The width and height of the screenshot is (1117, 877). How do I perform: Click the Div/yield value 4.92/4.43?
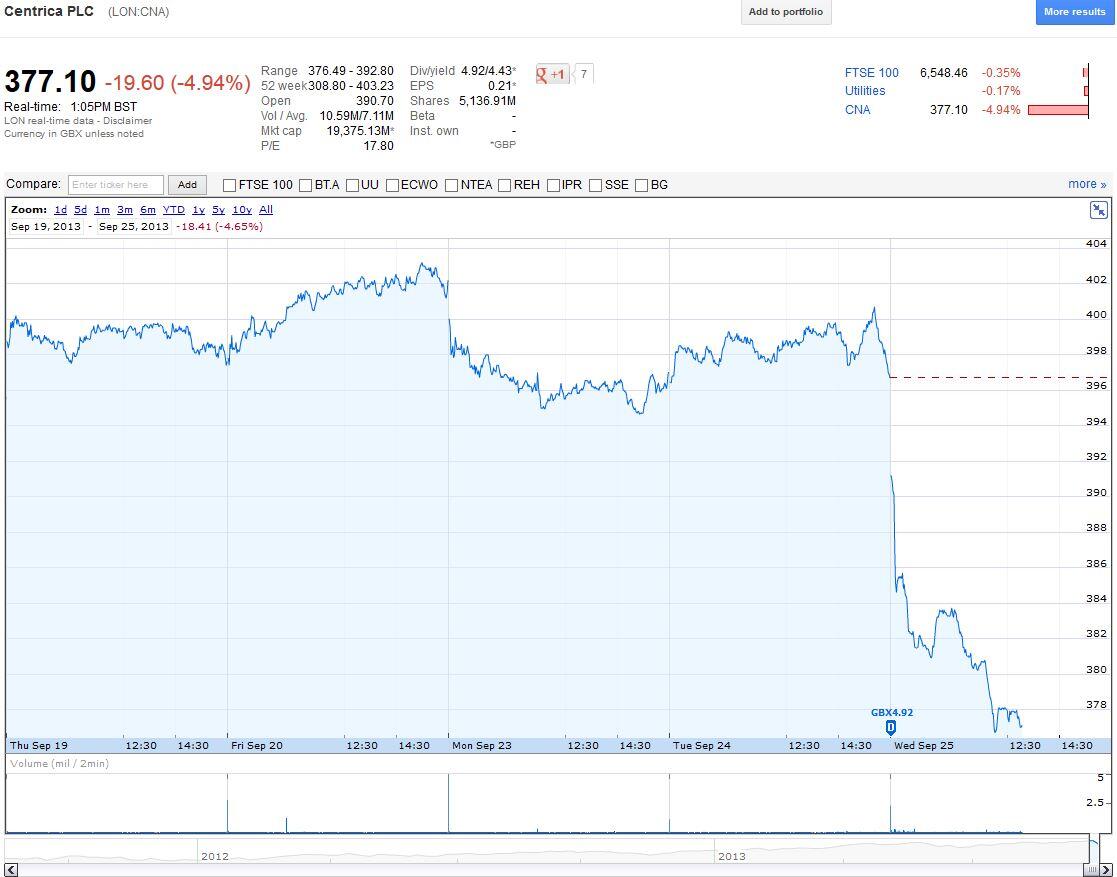[x=487, y=71]
